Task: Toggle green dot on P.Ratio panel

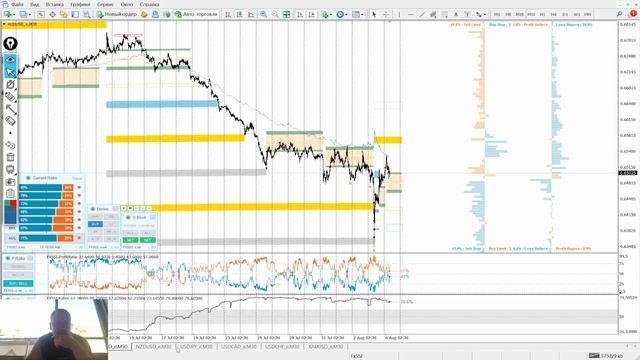Action: (x=7, y=258)
